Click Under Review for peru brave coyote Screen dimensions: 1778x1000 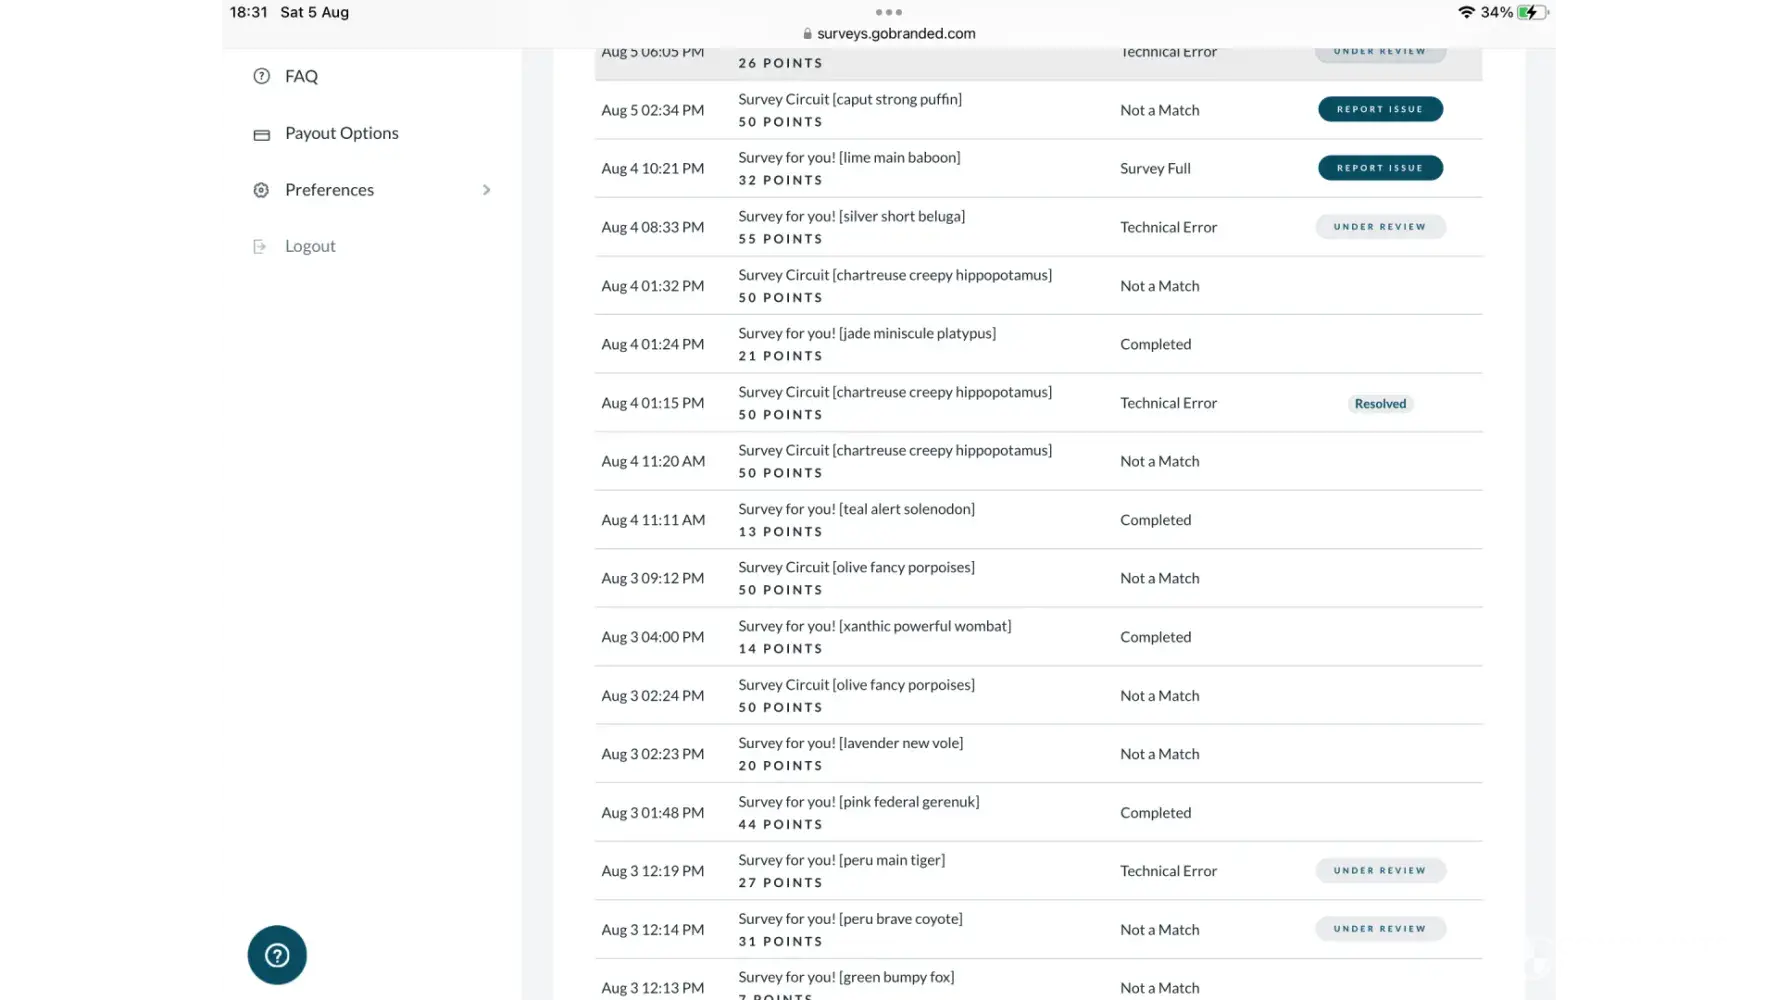(x=1380, y=929)
